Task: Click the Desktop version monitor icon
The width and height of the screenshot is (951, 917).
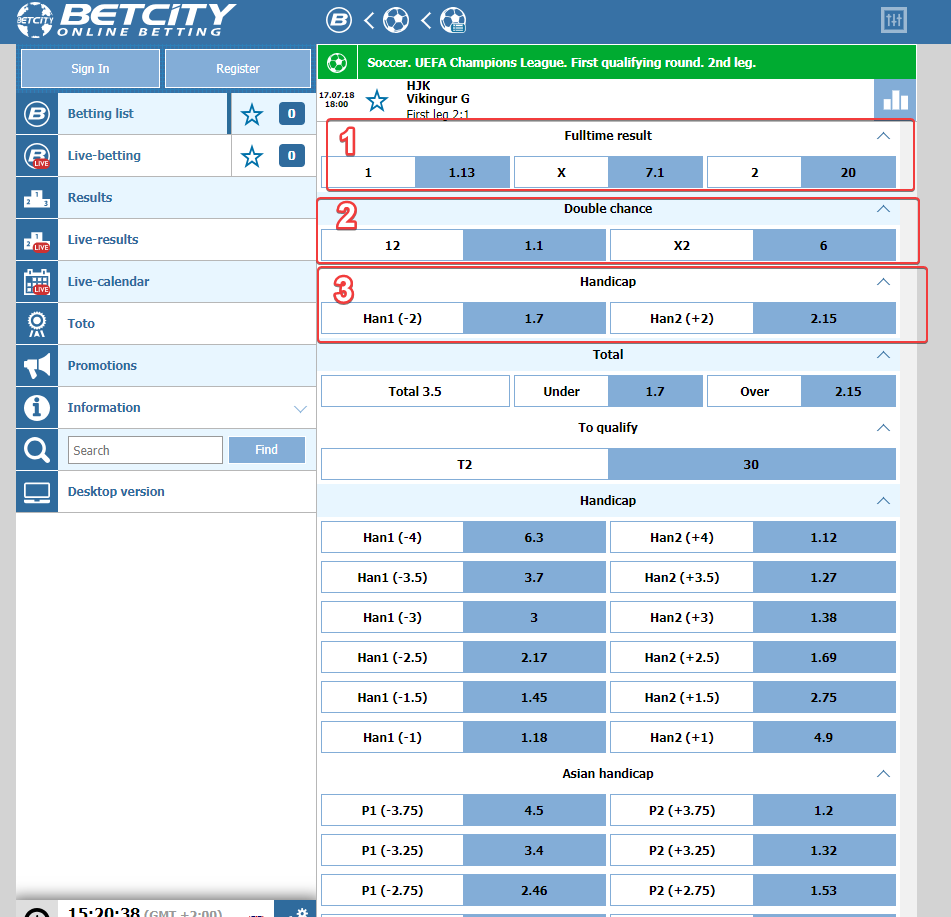Action: click(37, 492)
